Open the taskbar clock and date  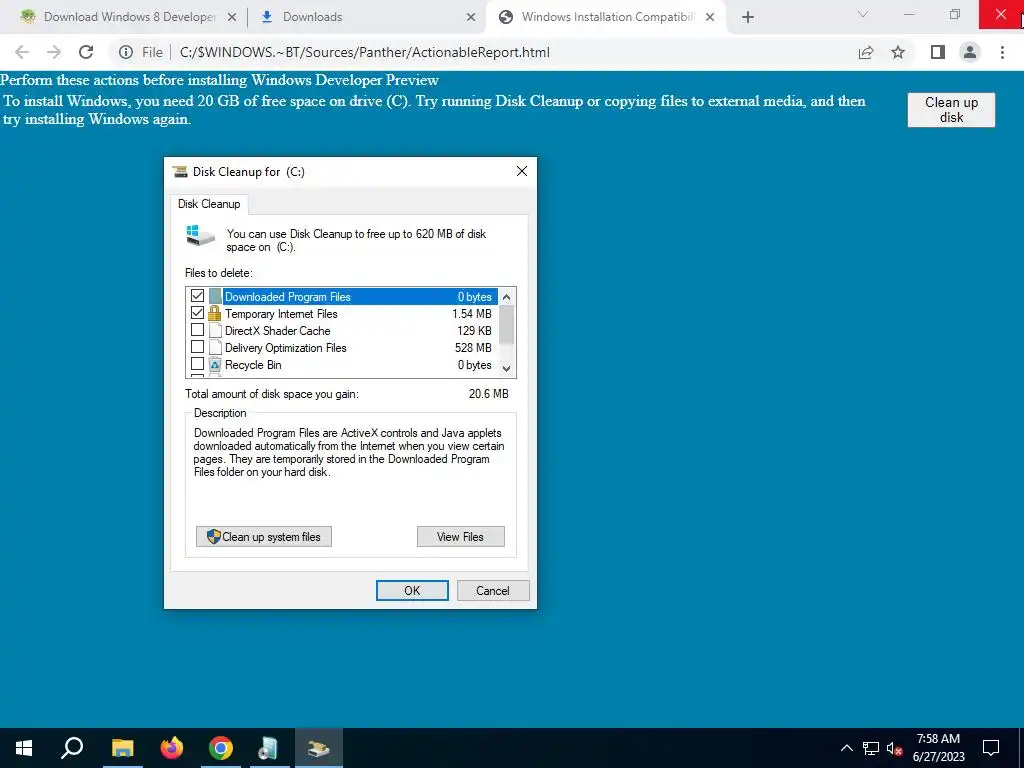(x=938, y=748)
